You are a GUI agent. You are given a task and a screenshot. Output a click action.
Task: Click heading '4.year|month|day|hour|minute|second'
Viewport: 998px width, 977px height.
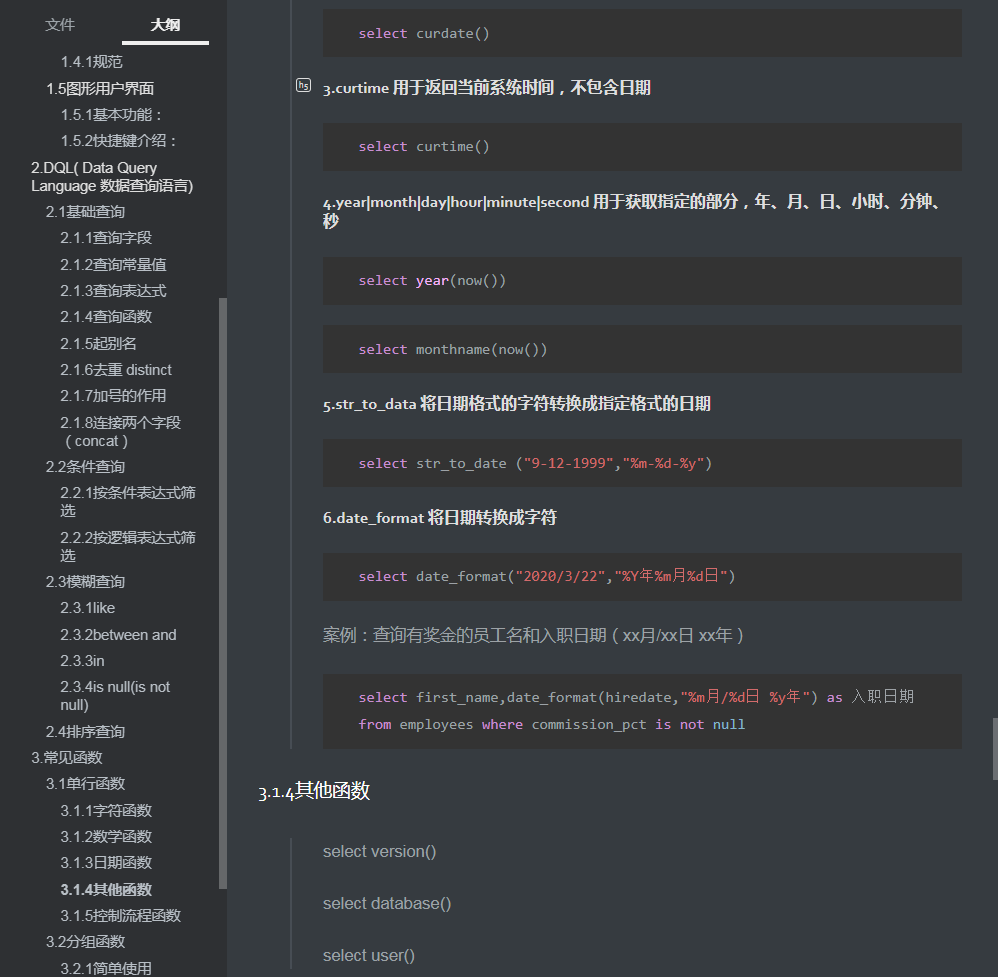(632, 211)
